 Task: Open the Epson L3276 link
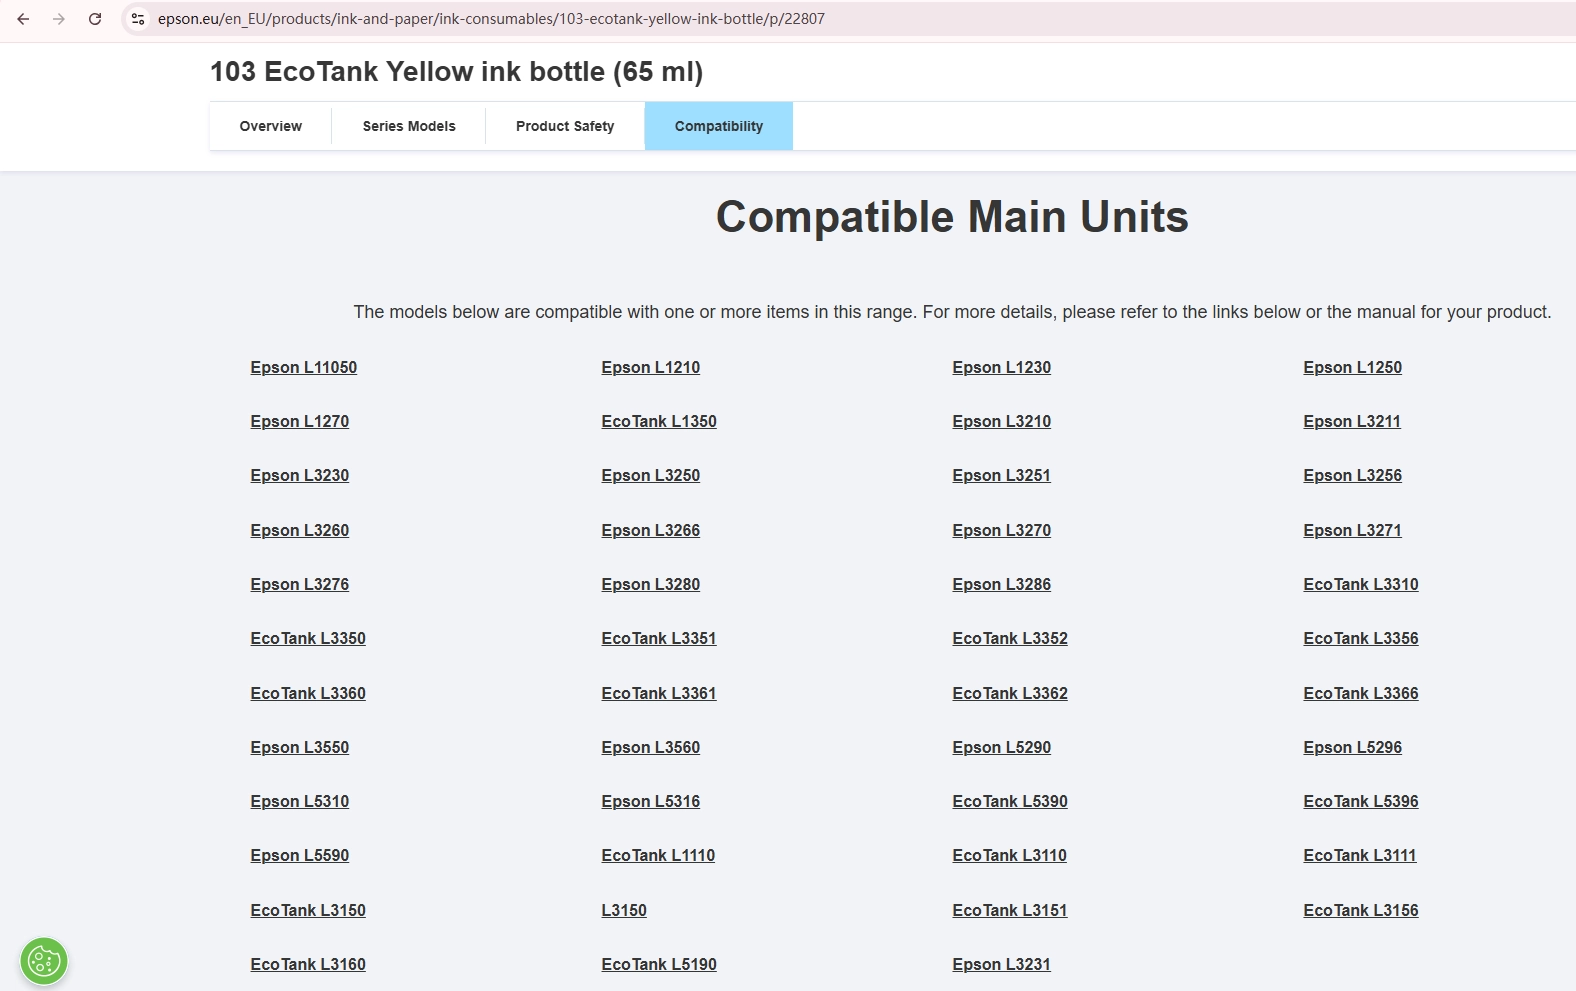(299, 584)
